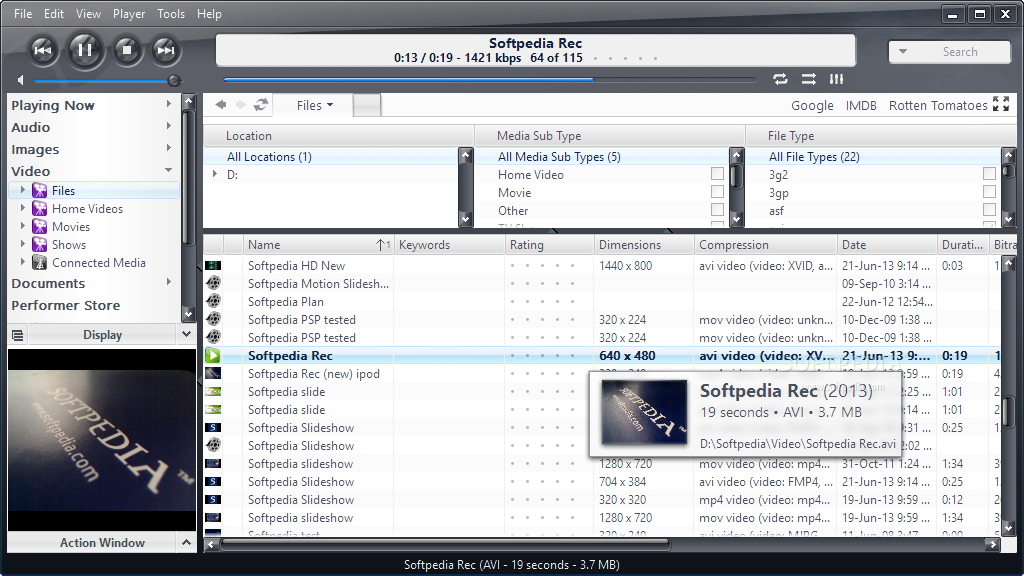This screenshot has height=576, width=1024.
Task: Adjust the volume slider
Action: 107,81
